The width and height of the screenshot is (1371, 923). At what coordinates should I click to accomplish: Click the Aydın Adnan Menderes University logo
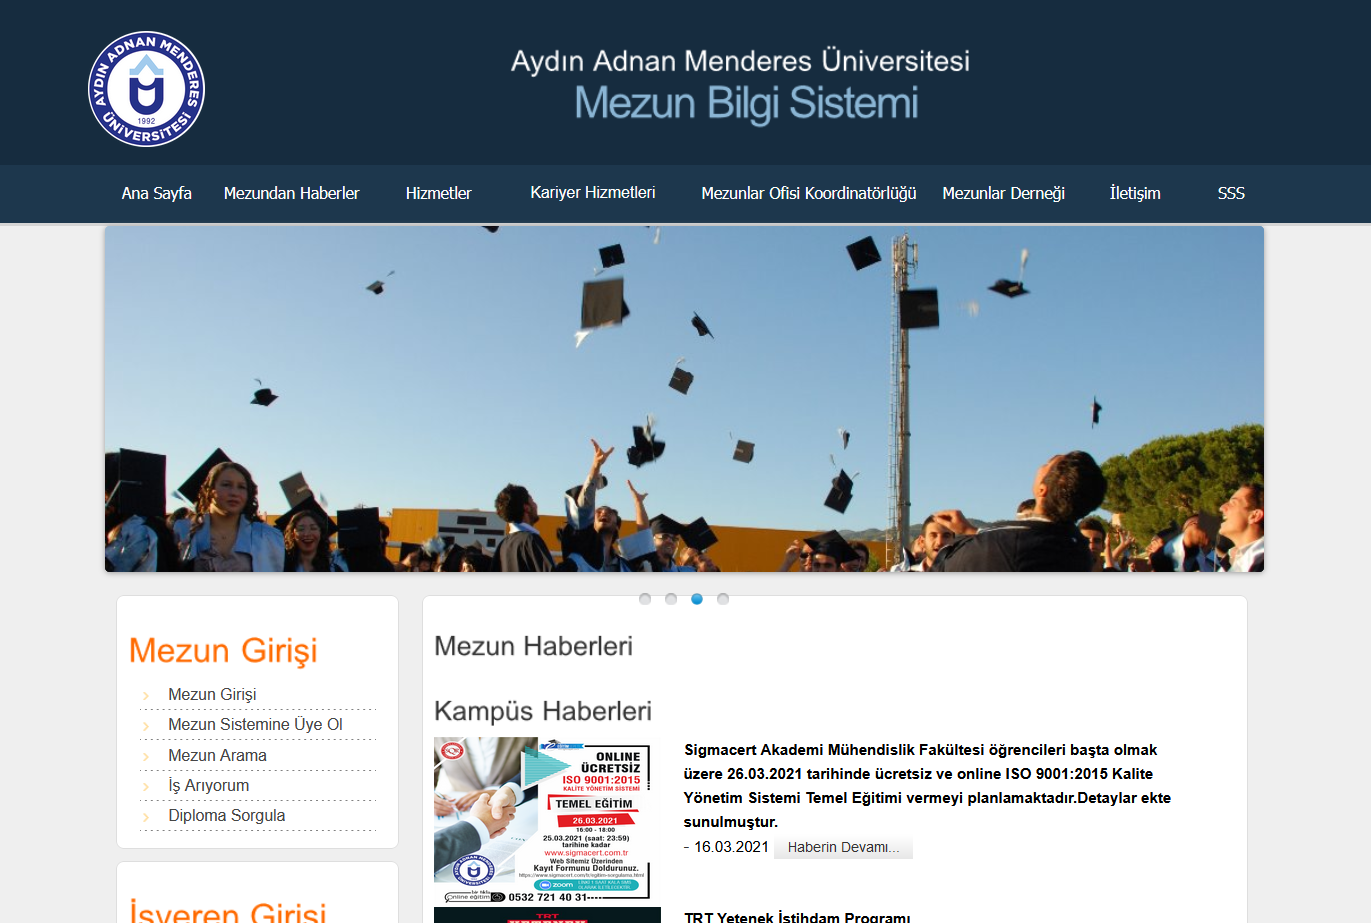coord(146,89)
